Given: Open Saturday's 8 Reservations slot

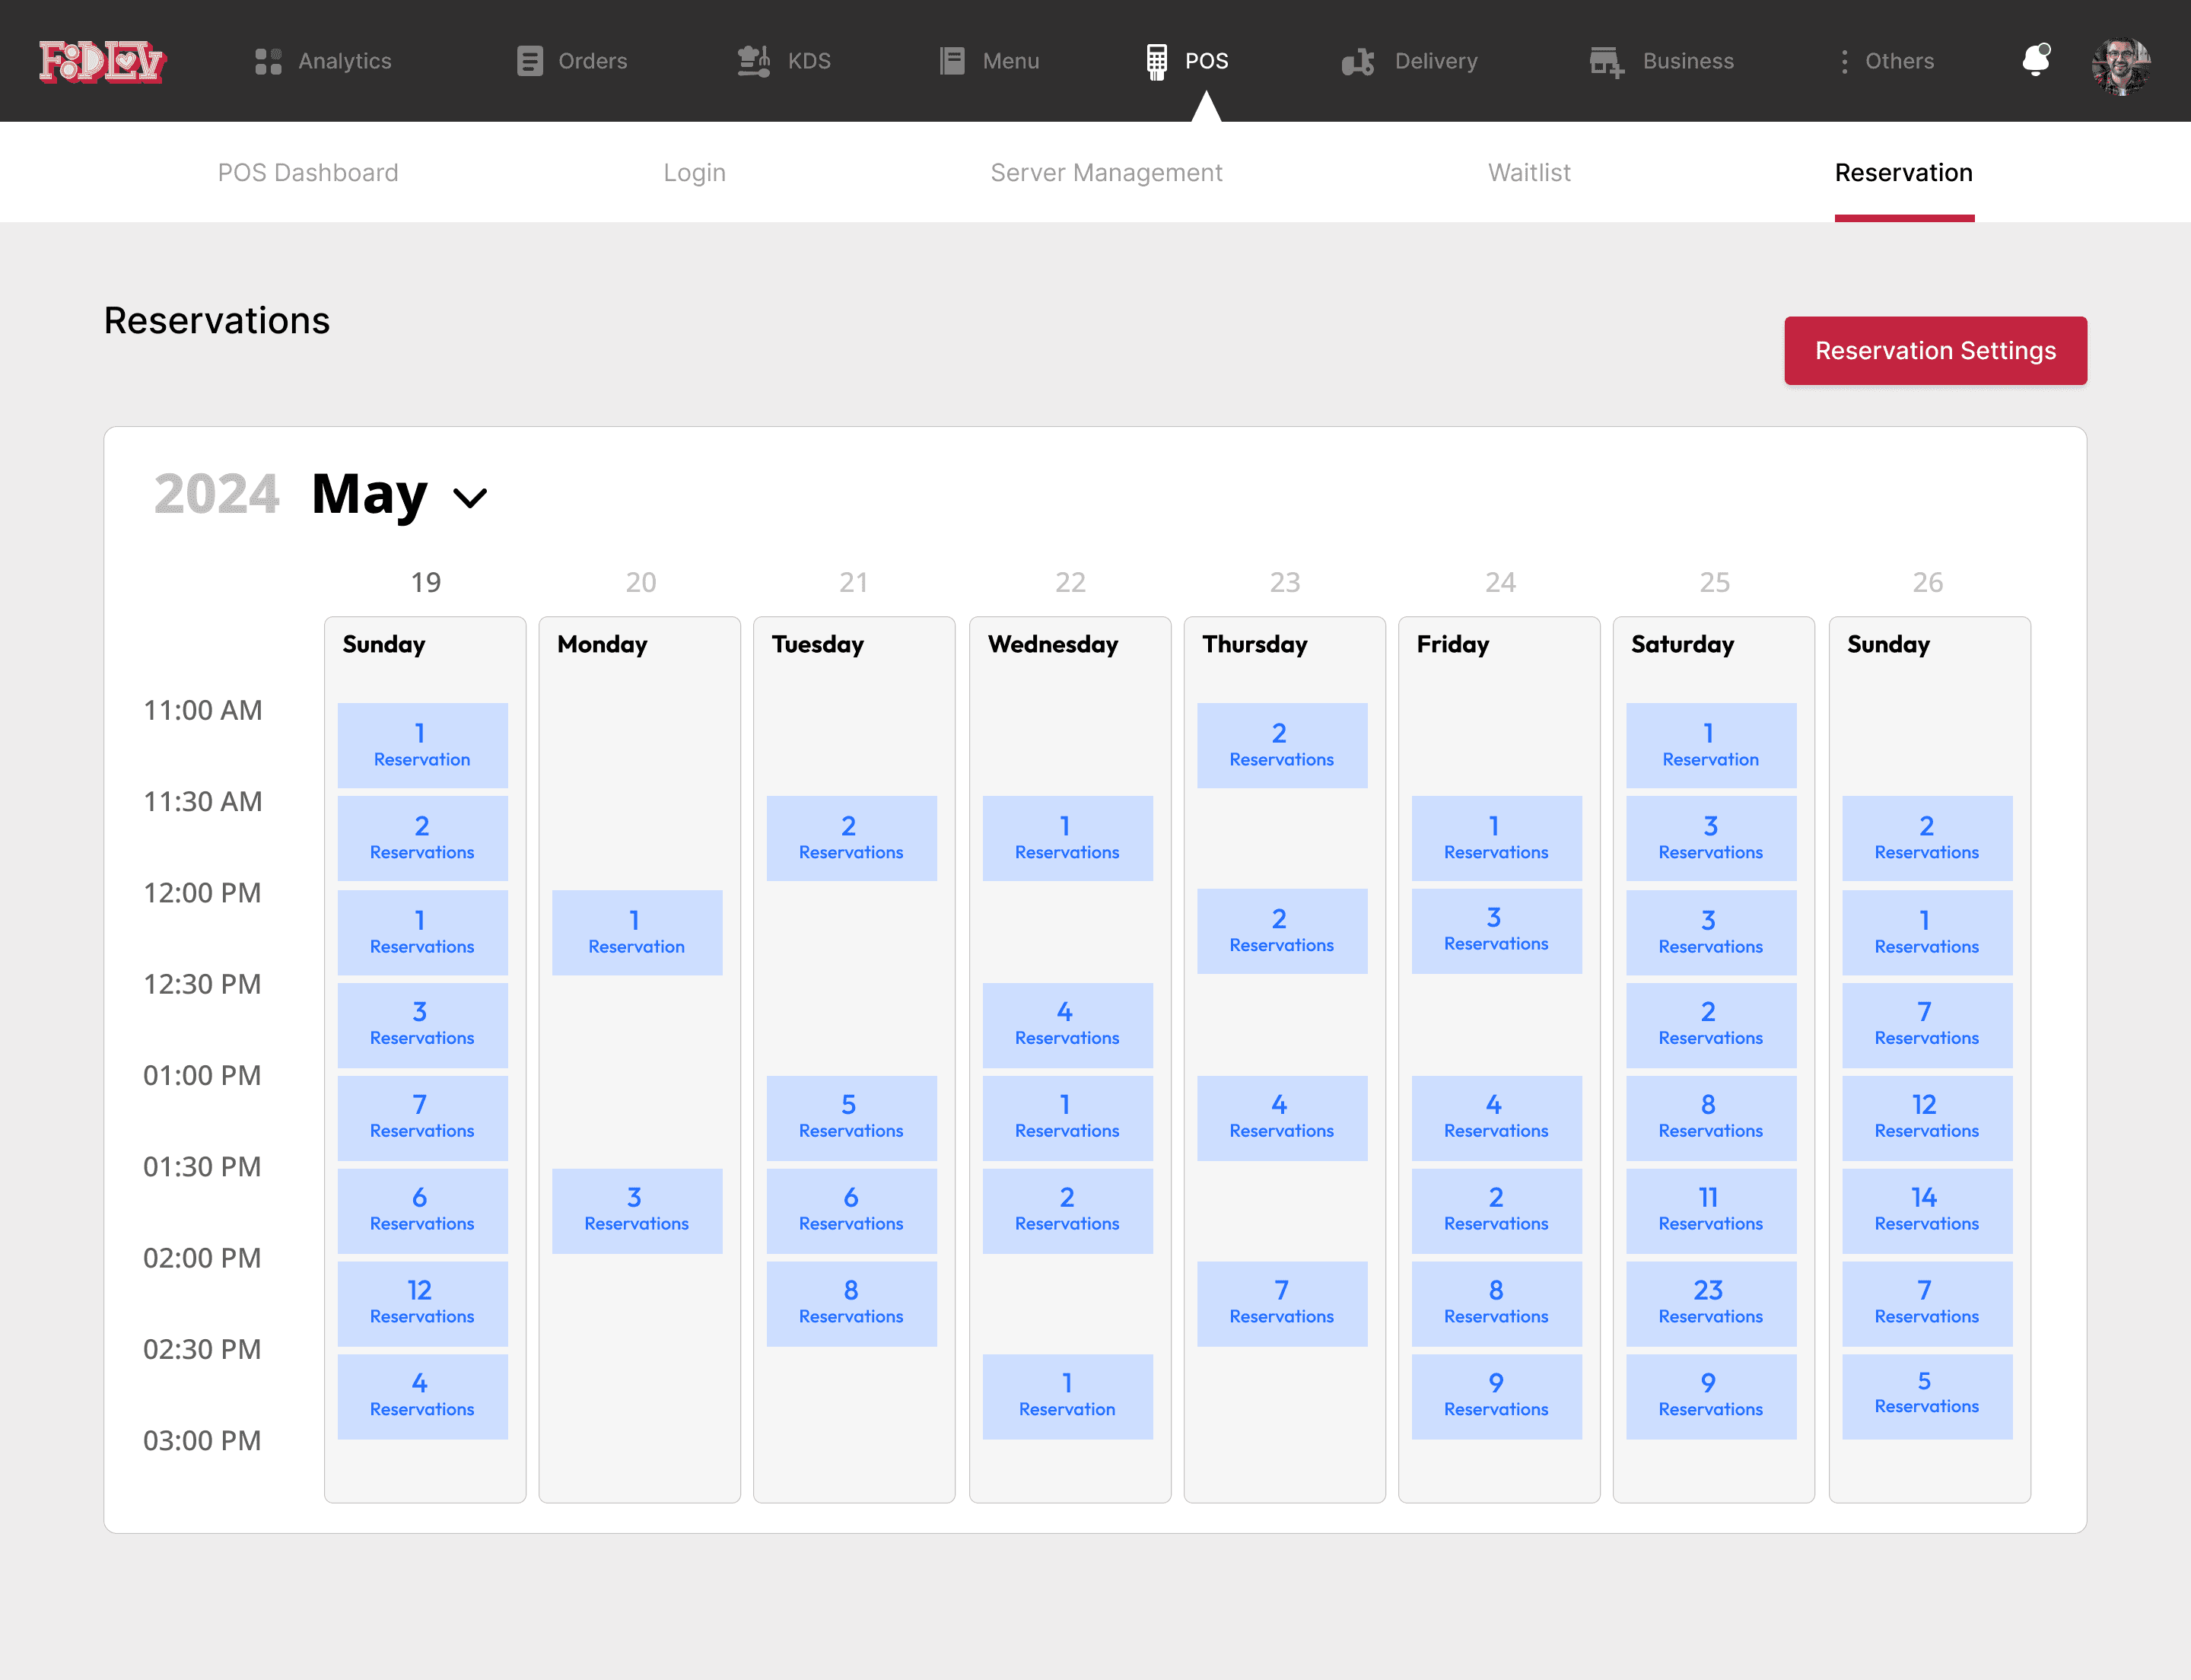Looking at the screenshot, I should point(1711,1117).
